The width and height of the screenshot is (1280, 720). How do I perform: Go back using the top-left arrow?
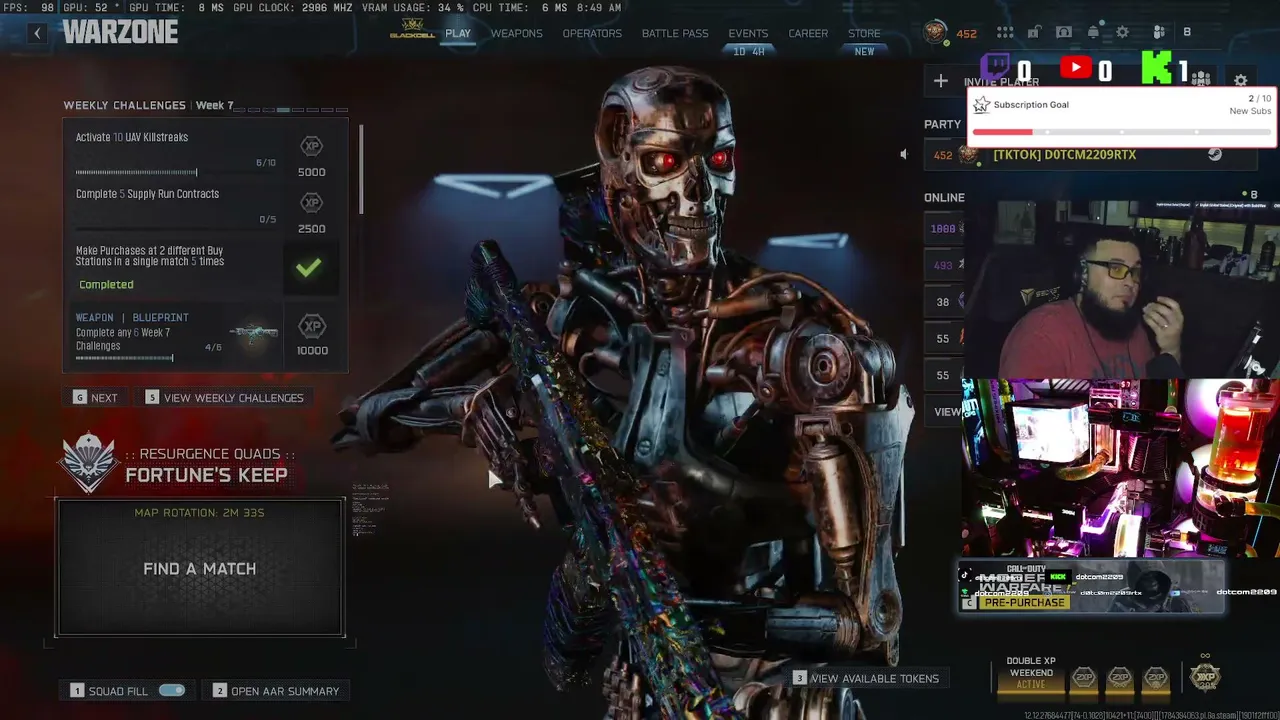point(37,33)
